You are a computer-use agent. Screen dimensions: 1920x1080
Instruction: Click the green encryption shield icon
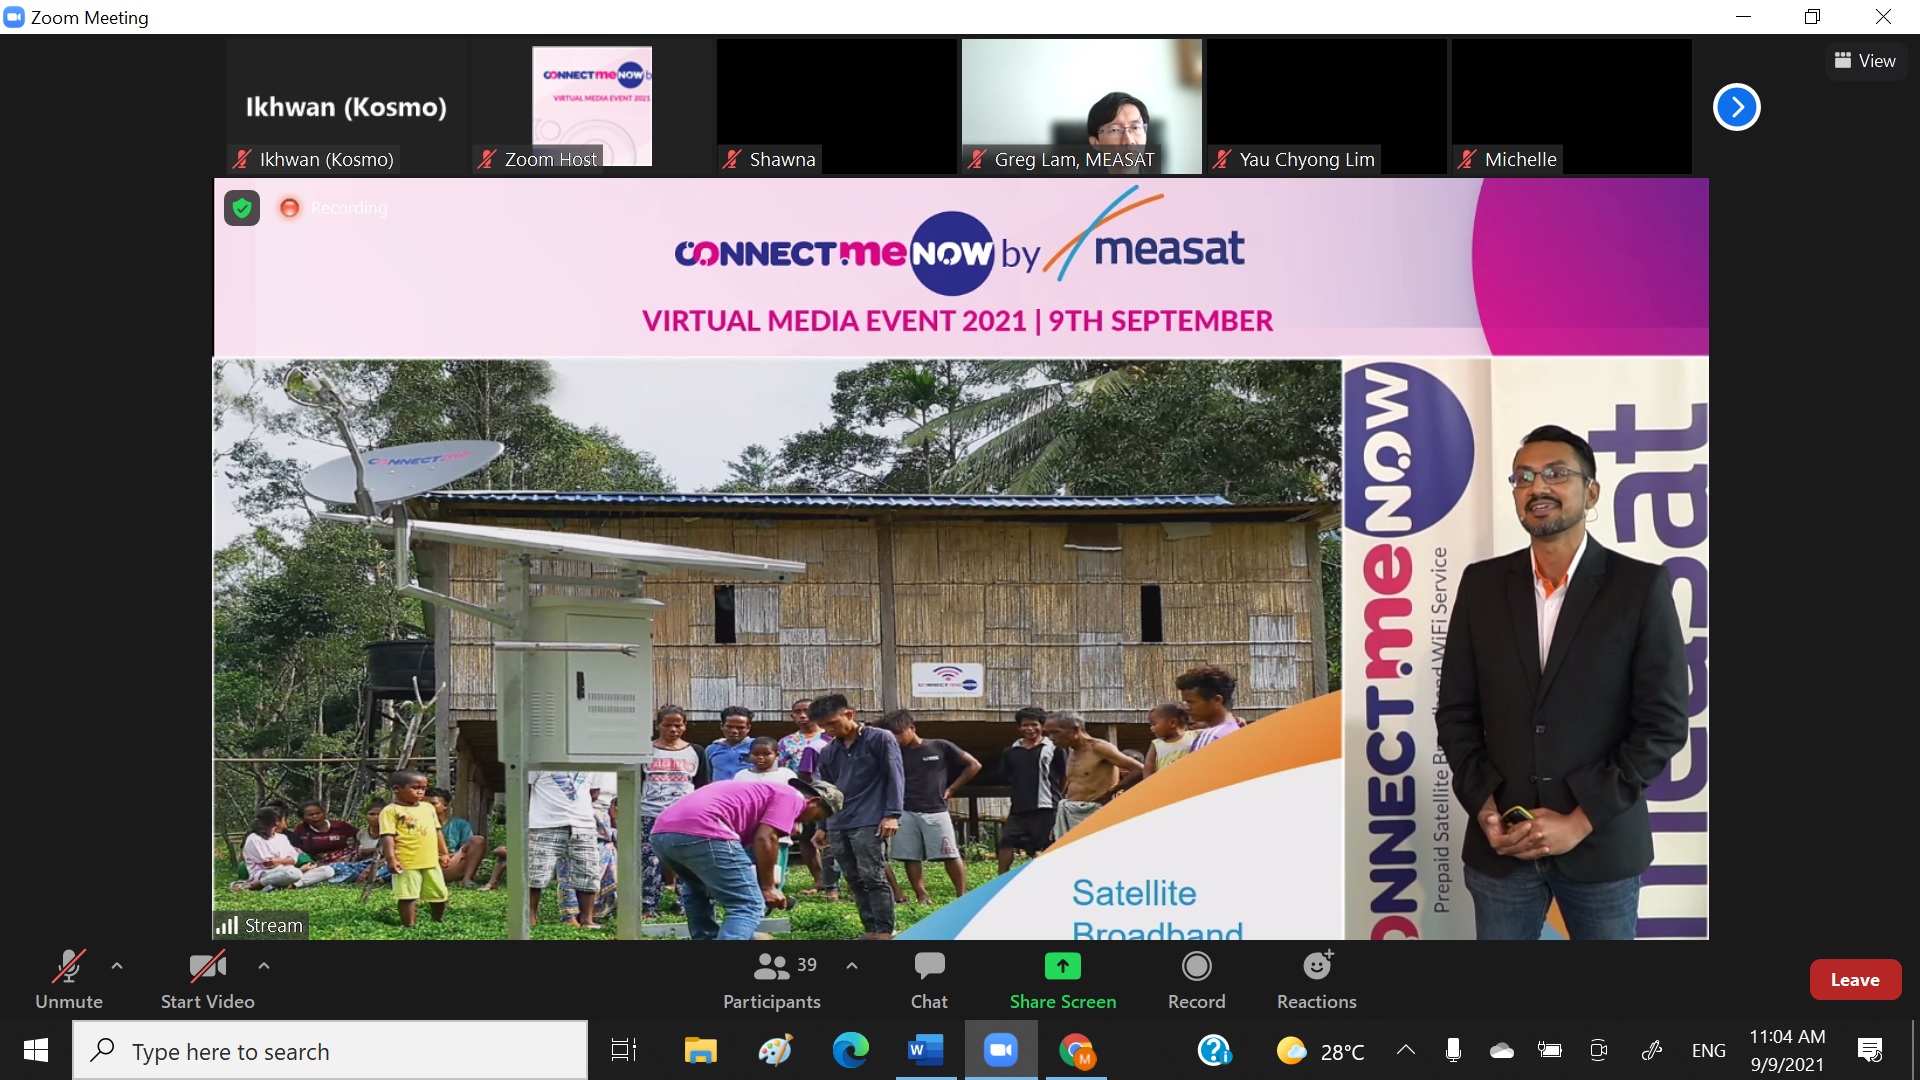point(242,208)
